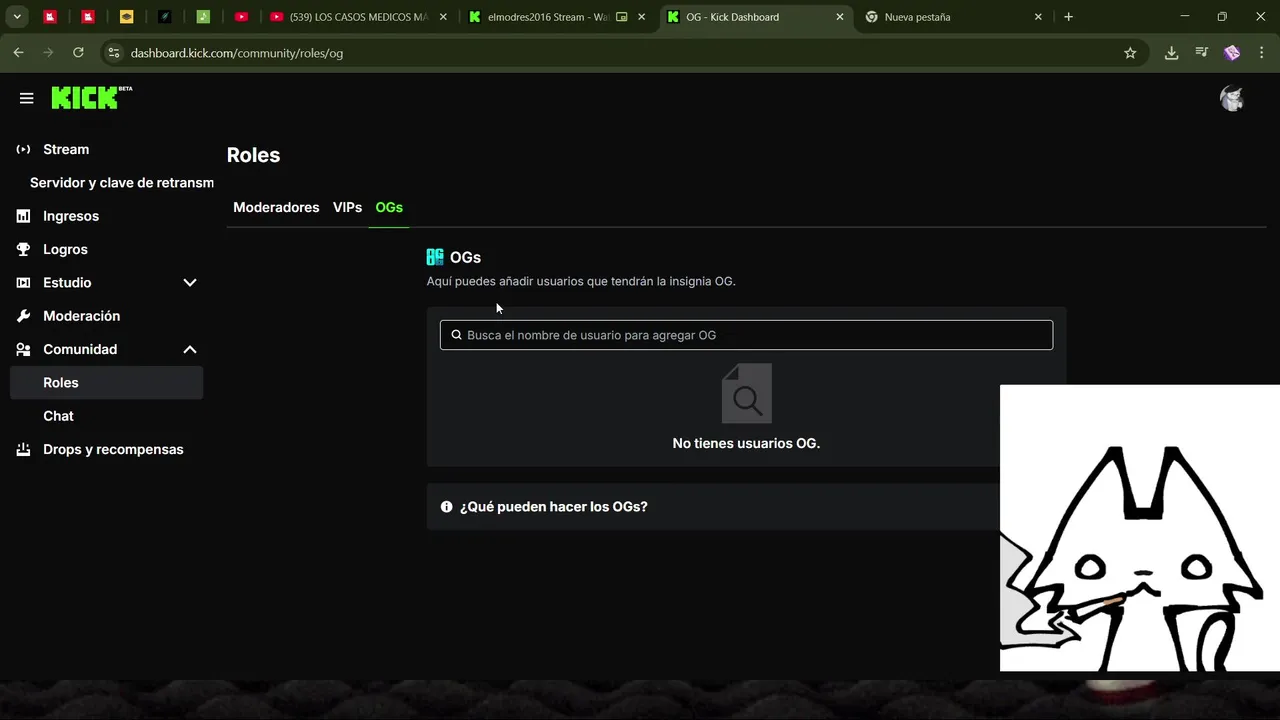Open the Chrome profile avatar

coord(1232,53)
